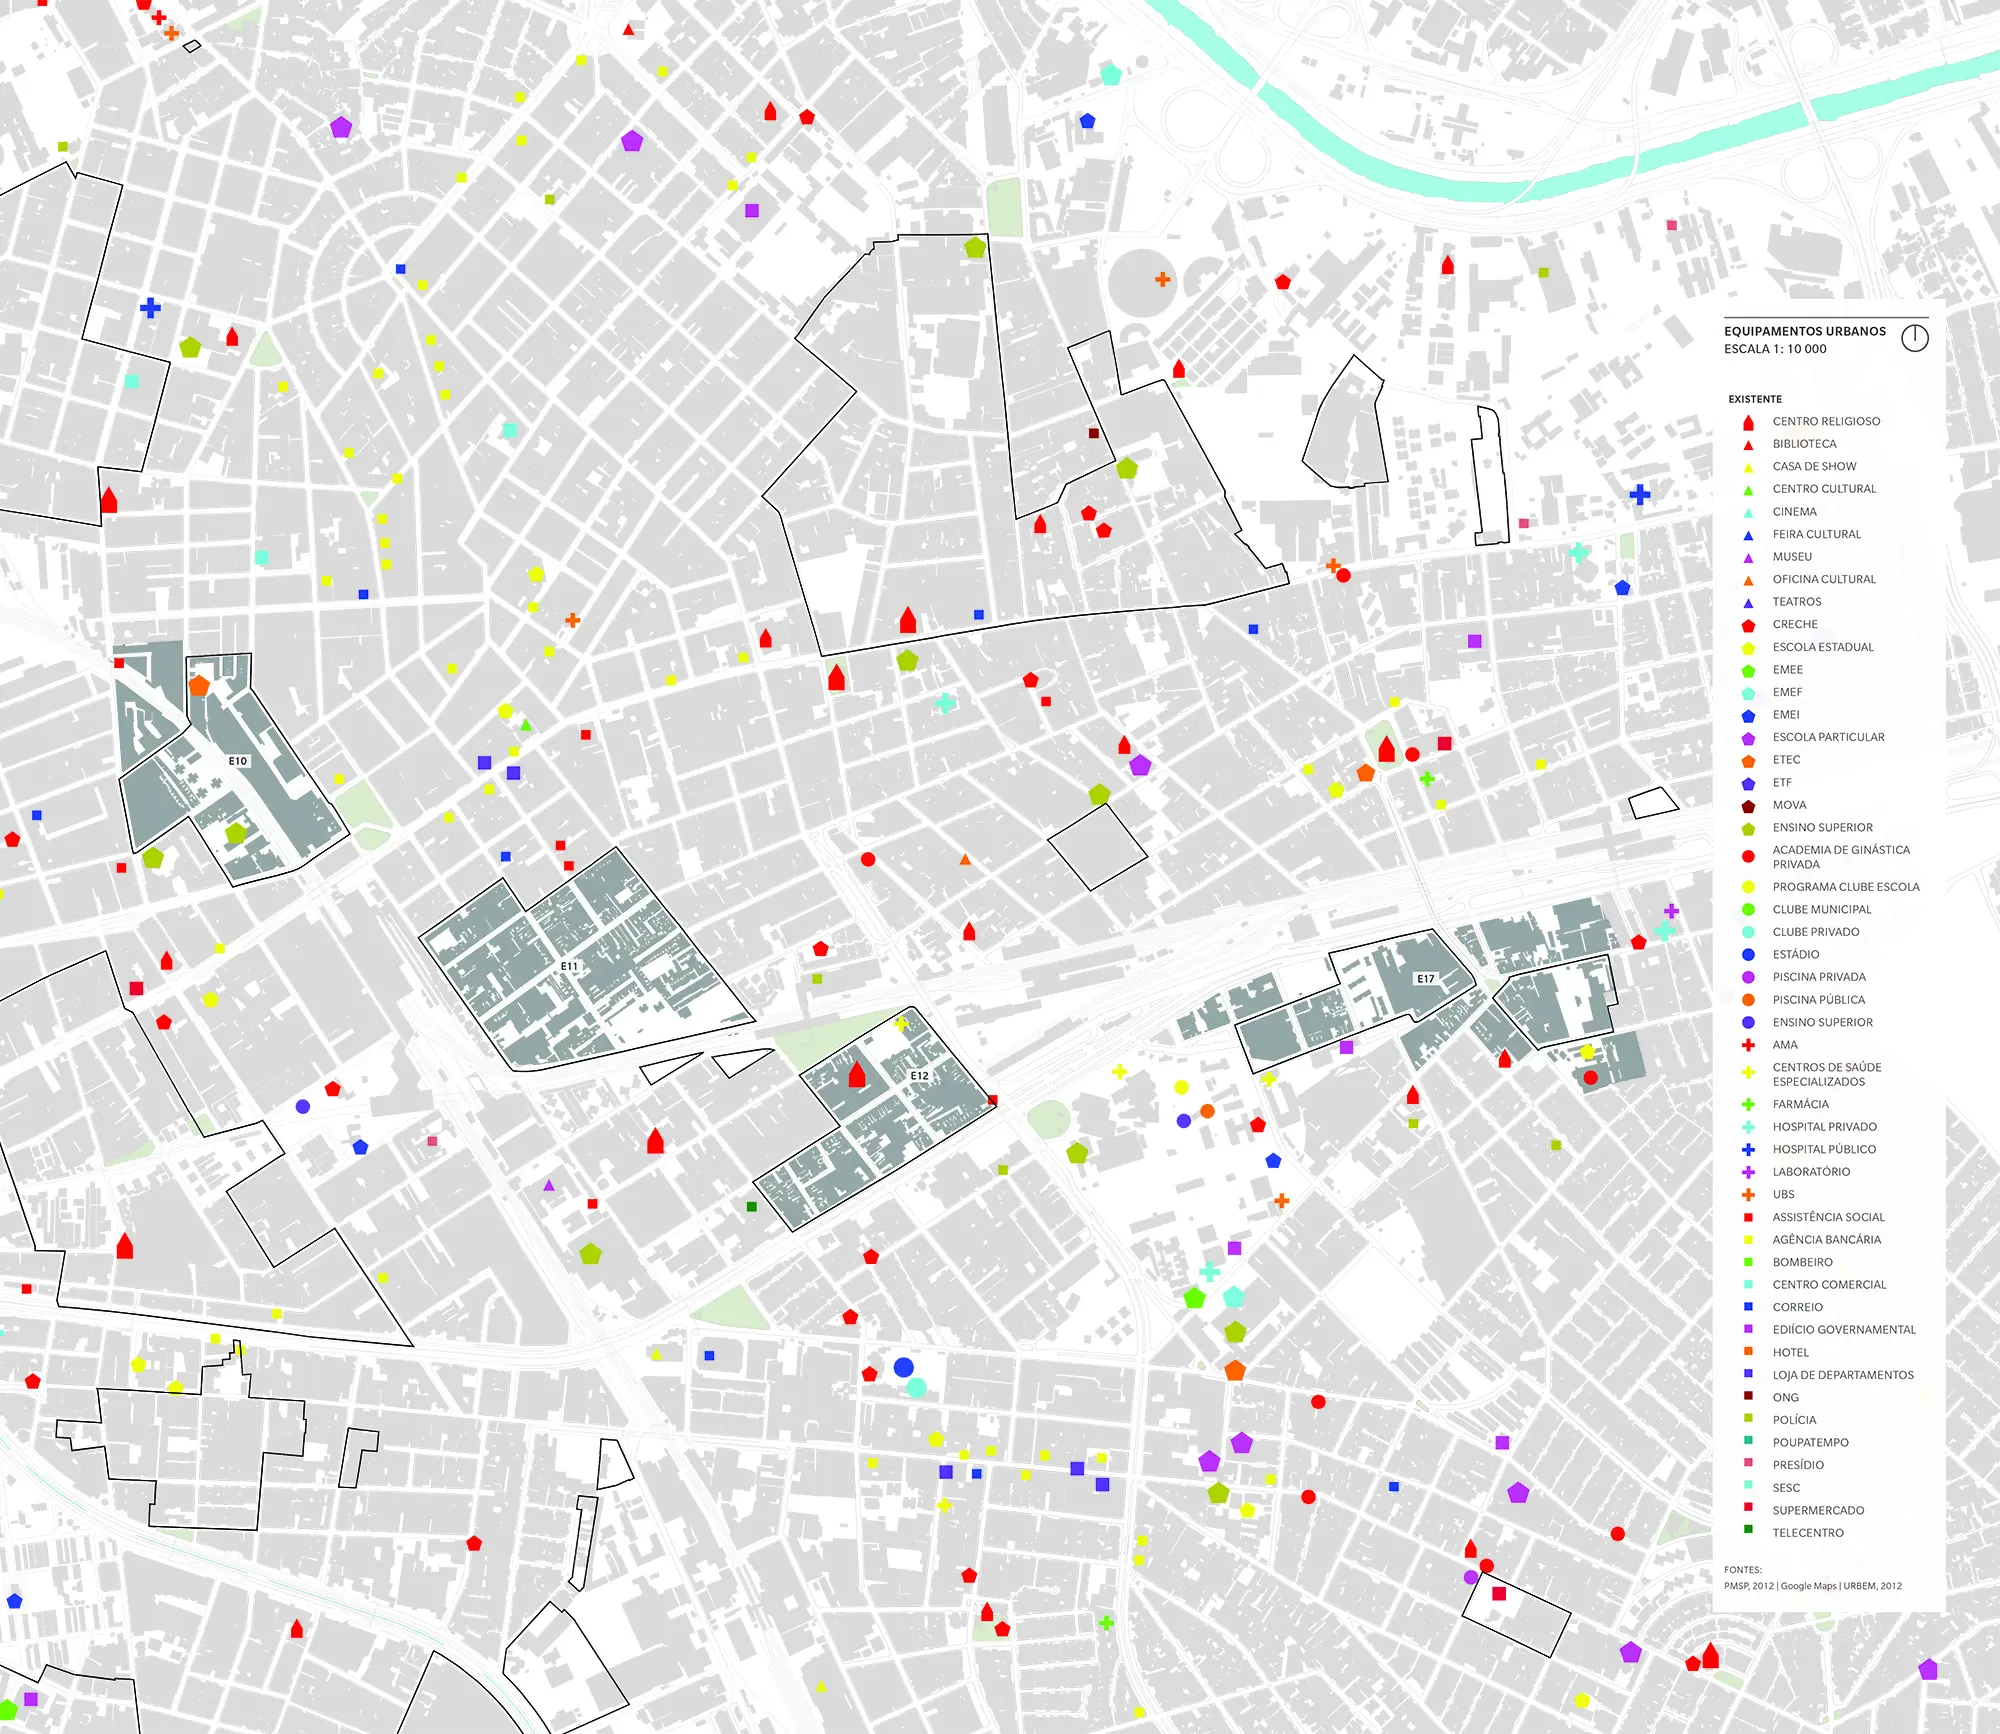
Task: Click the blue square Correio legend symbol
Action: pyautogui.click(x=1748, y=1306)
